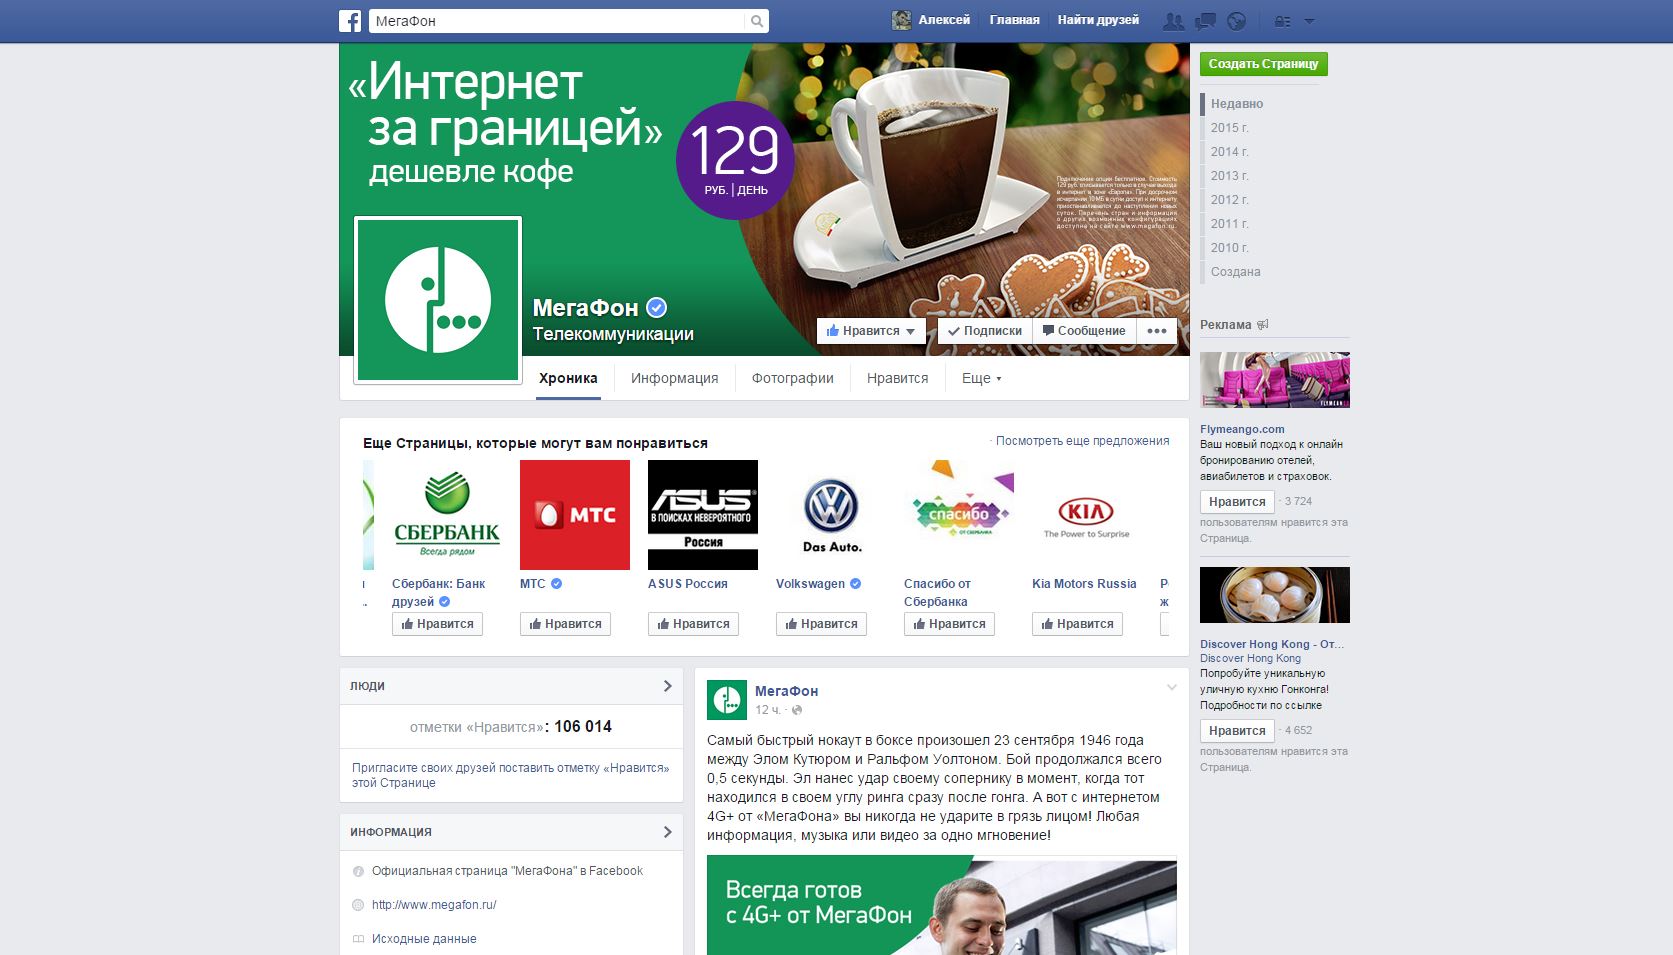Screen dimensions: 1673x955
Task: Open Volkswagen suggested page logo
Action: tap(831, 515)
